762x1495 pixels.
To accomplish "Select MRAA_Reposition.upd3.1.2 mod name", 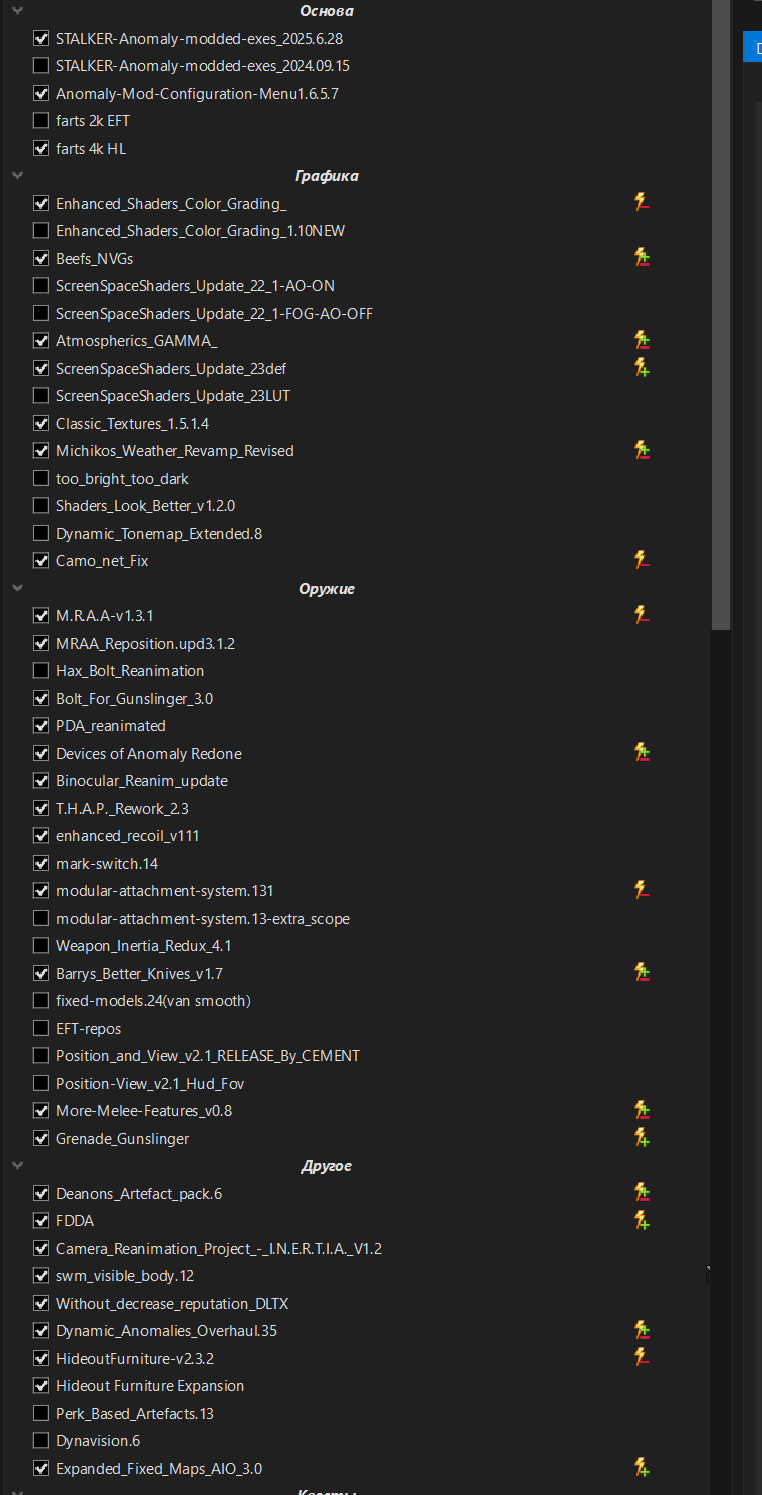I will (x=146, y=643).
